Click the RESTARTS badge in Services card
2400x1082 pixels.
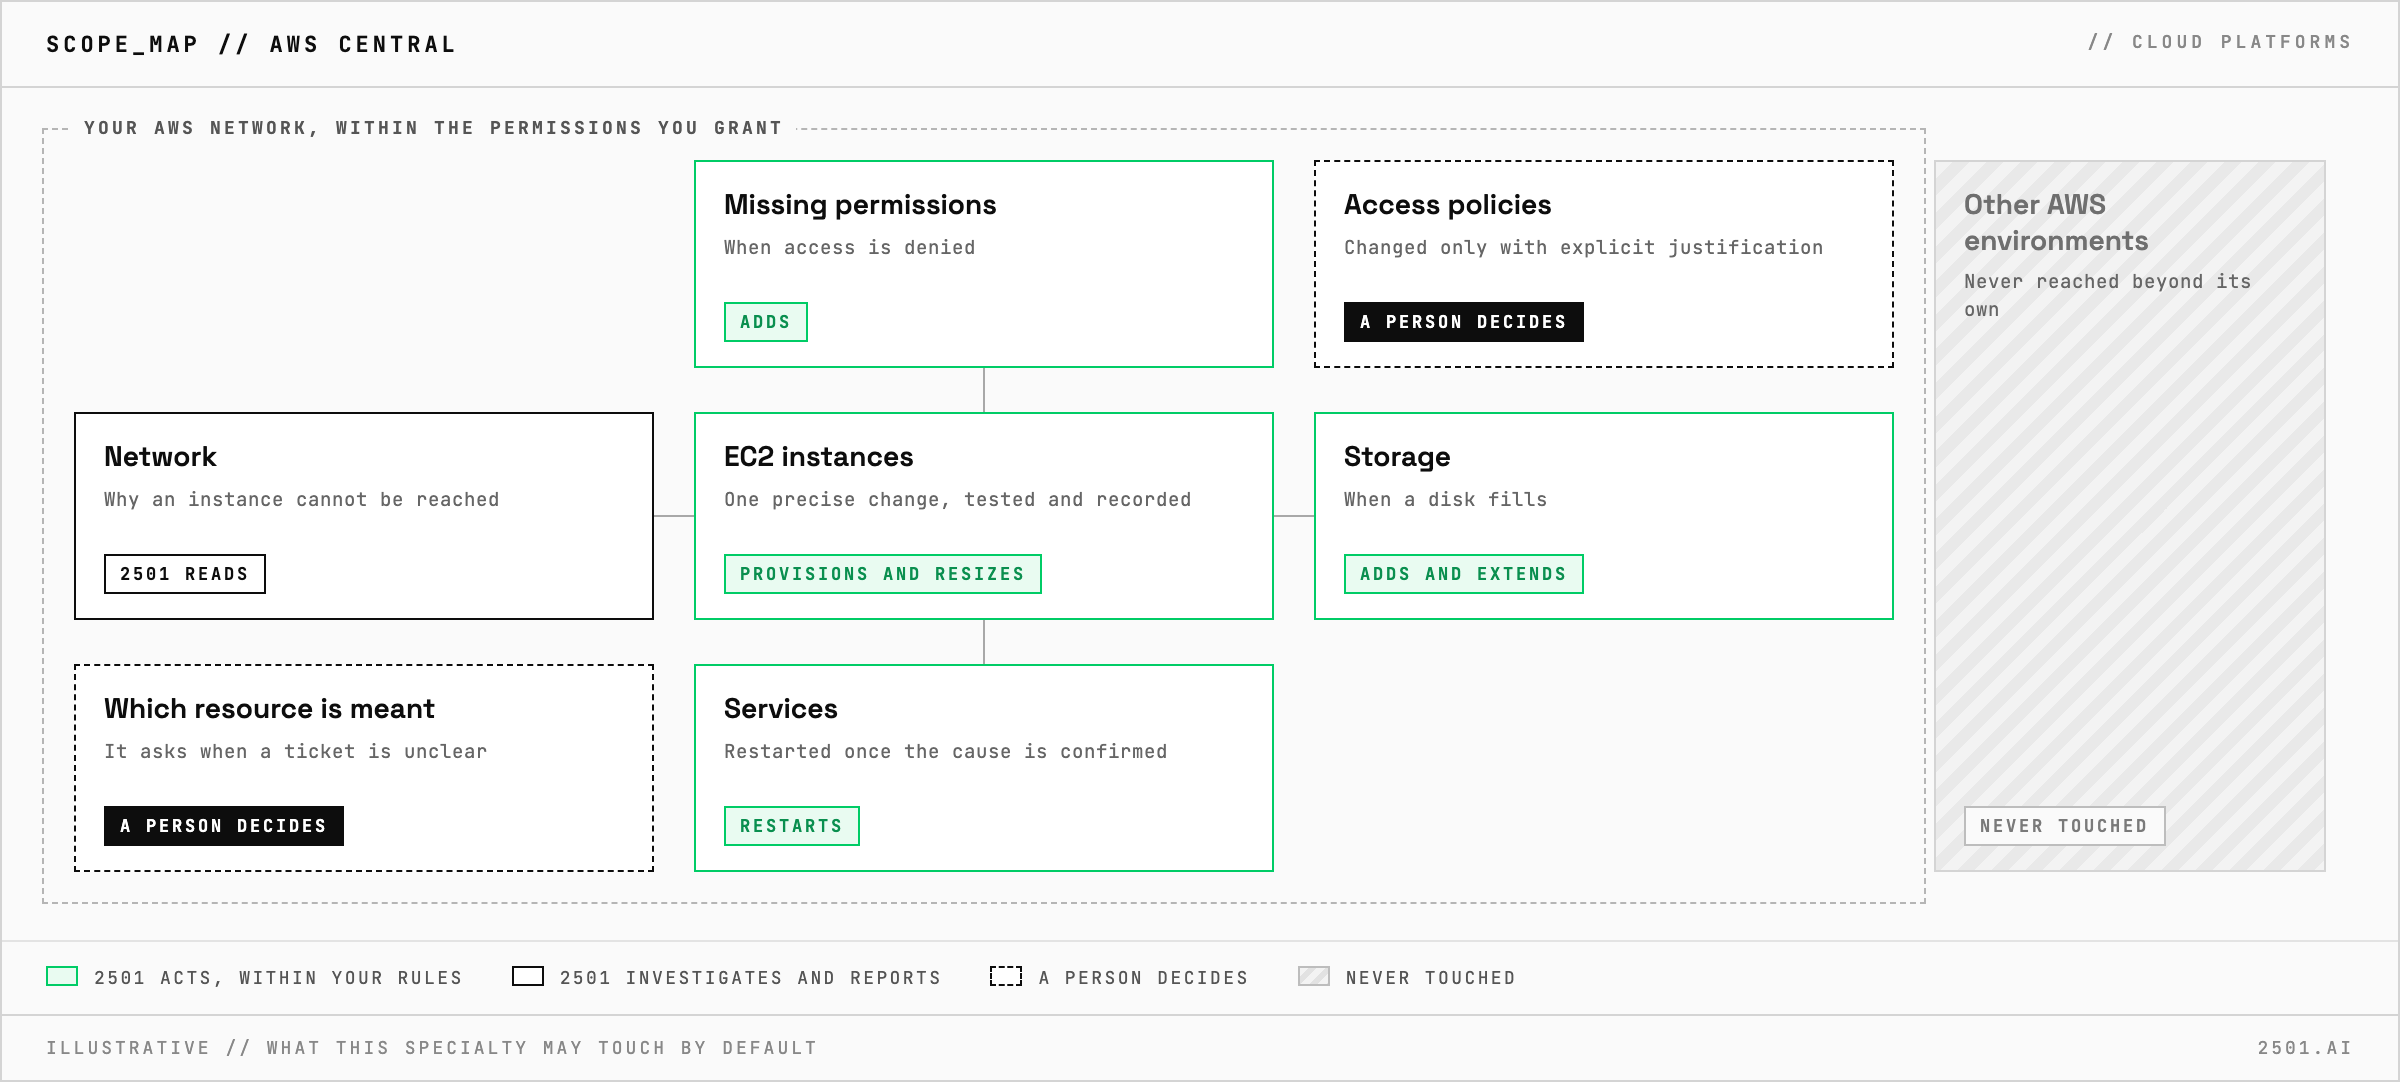coord(792,826)
